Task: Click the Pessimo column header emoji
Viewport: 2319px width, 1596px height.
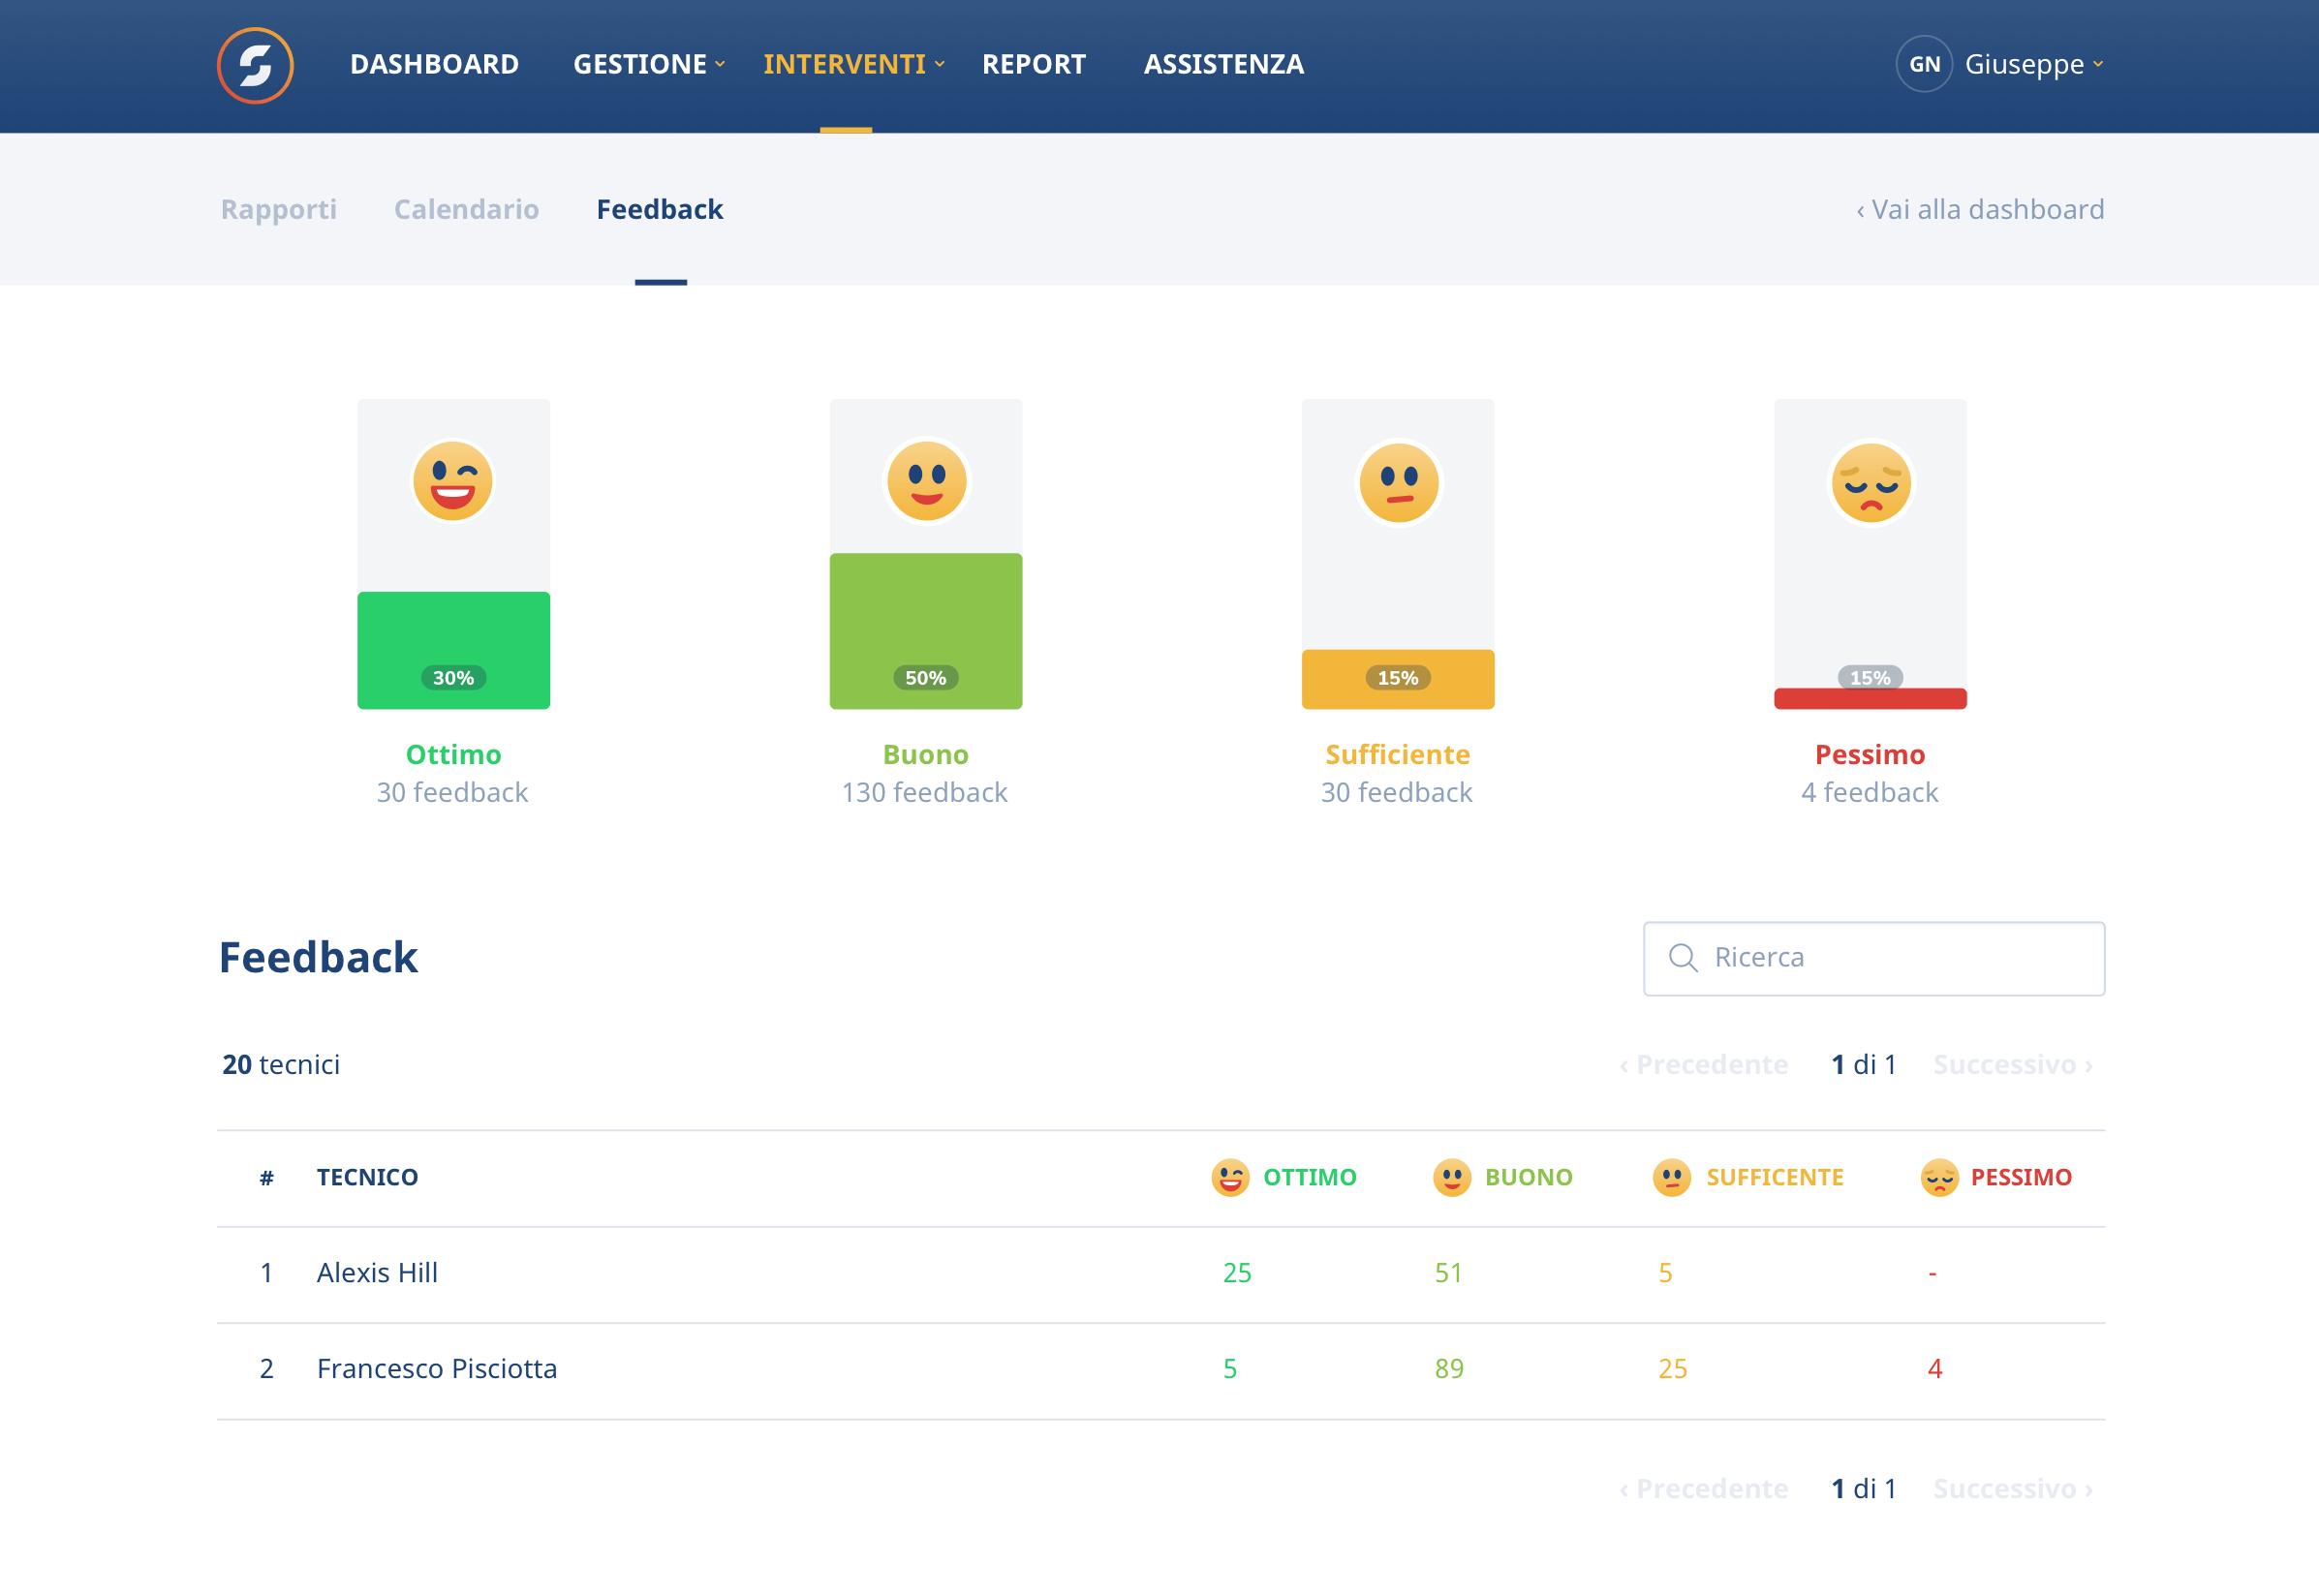Action: point(1938,1177)
